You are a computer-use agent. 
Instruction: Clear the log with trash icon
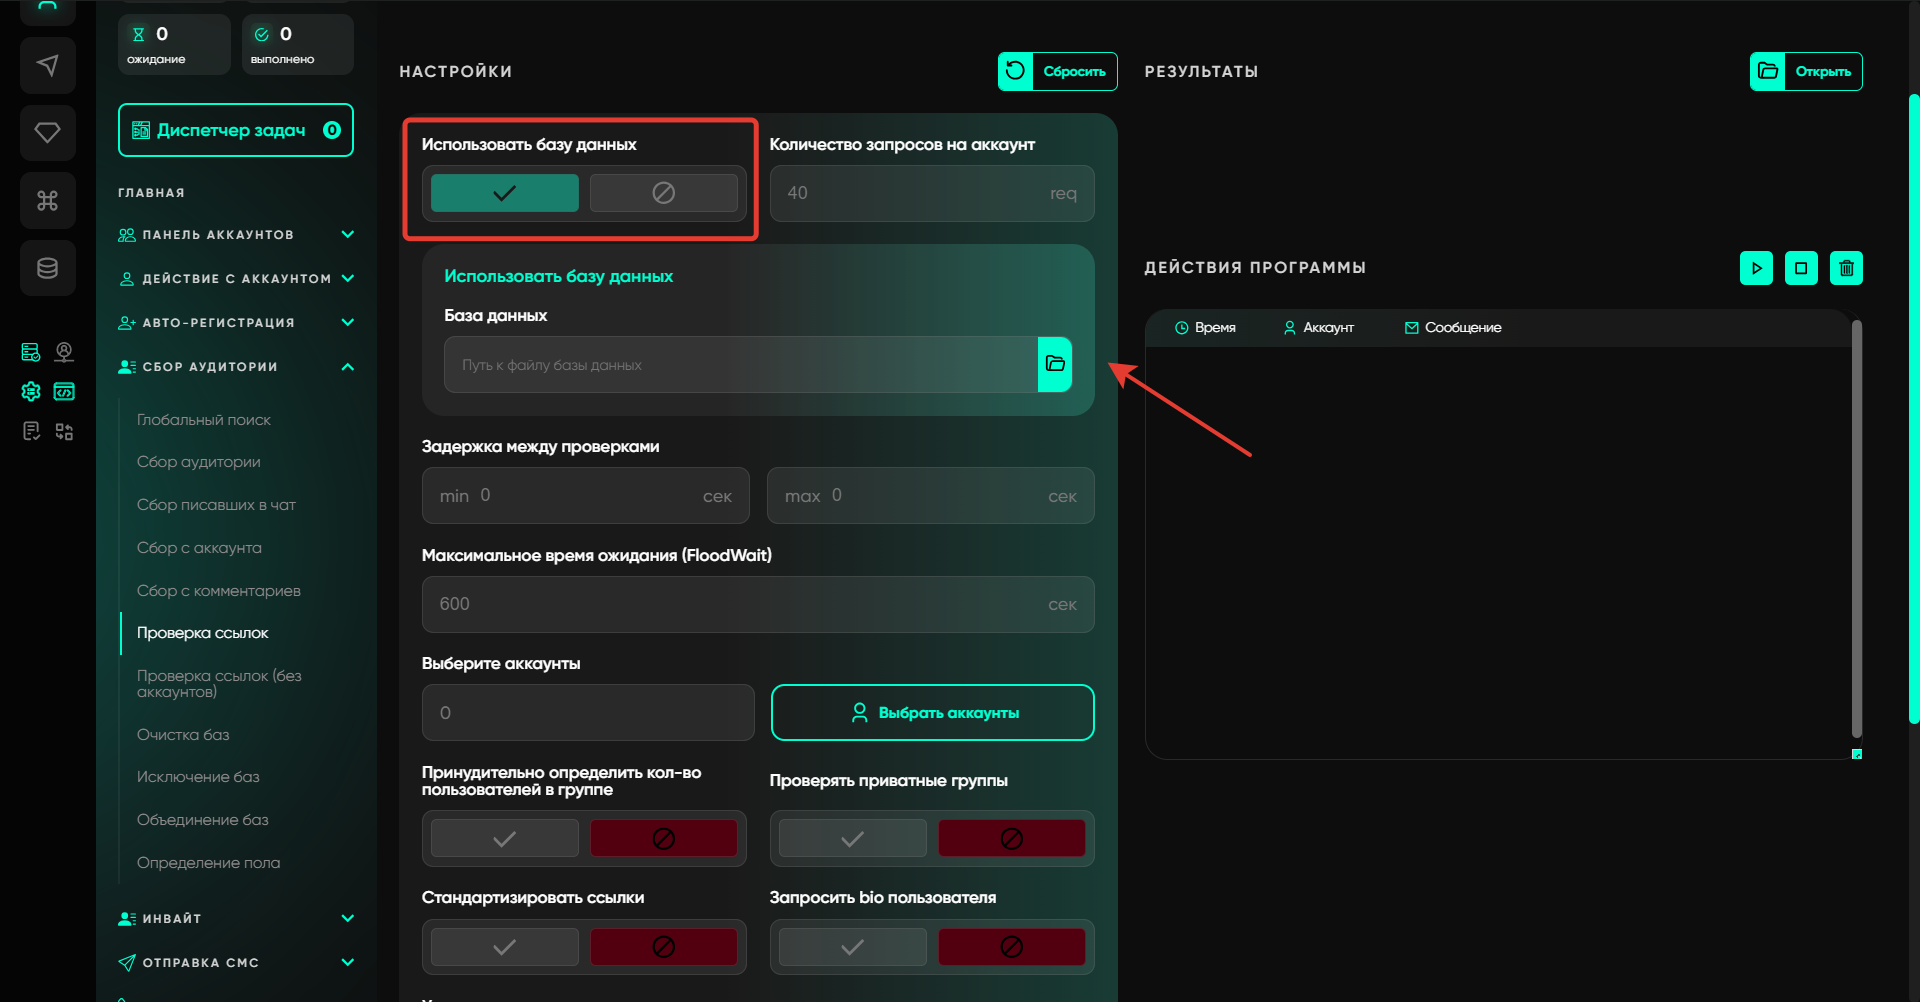[1845, 268]
